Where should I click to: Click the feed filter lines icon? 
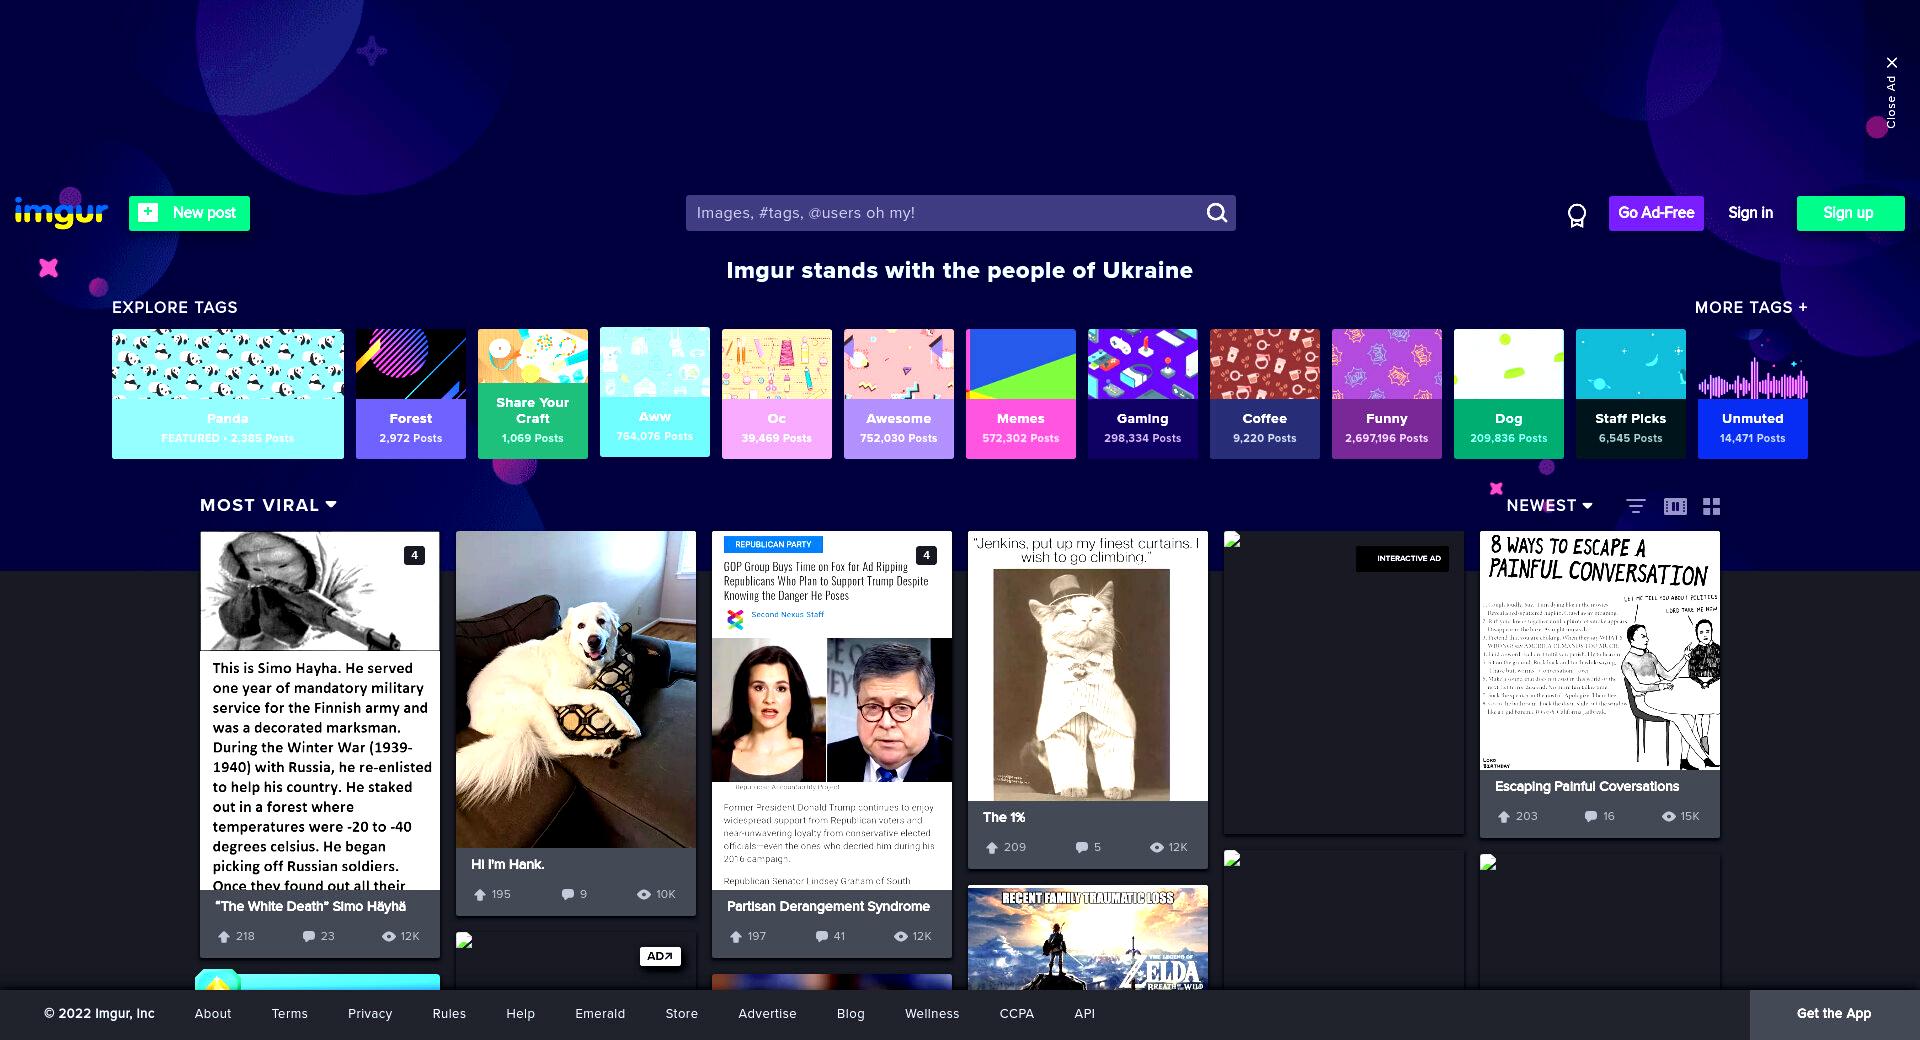pyautogui.click(x=1636, y=506)
